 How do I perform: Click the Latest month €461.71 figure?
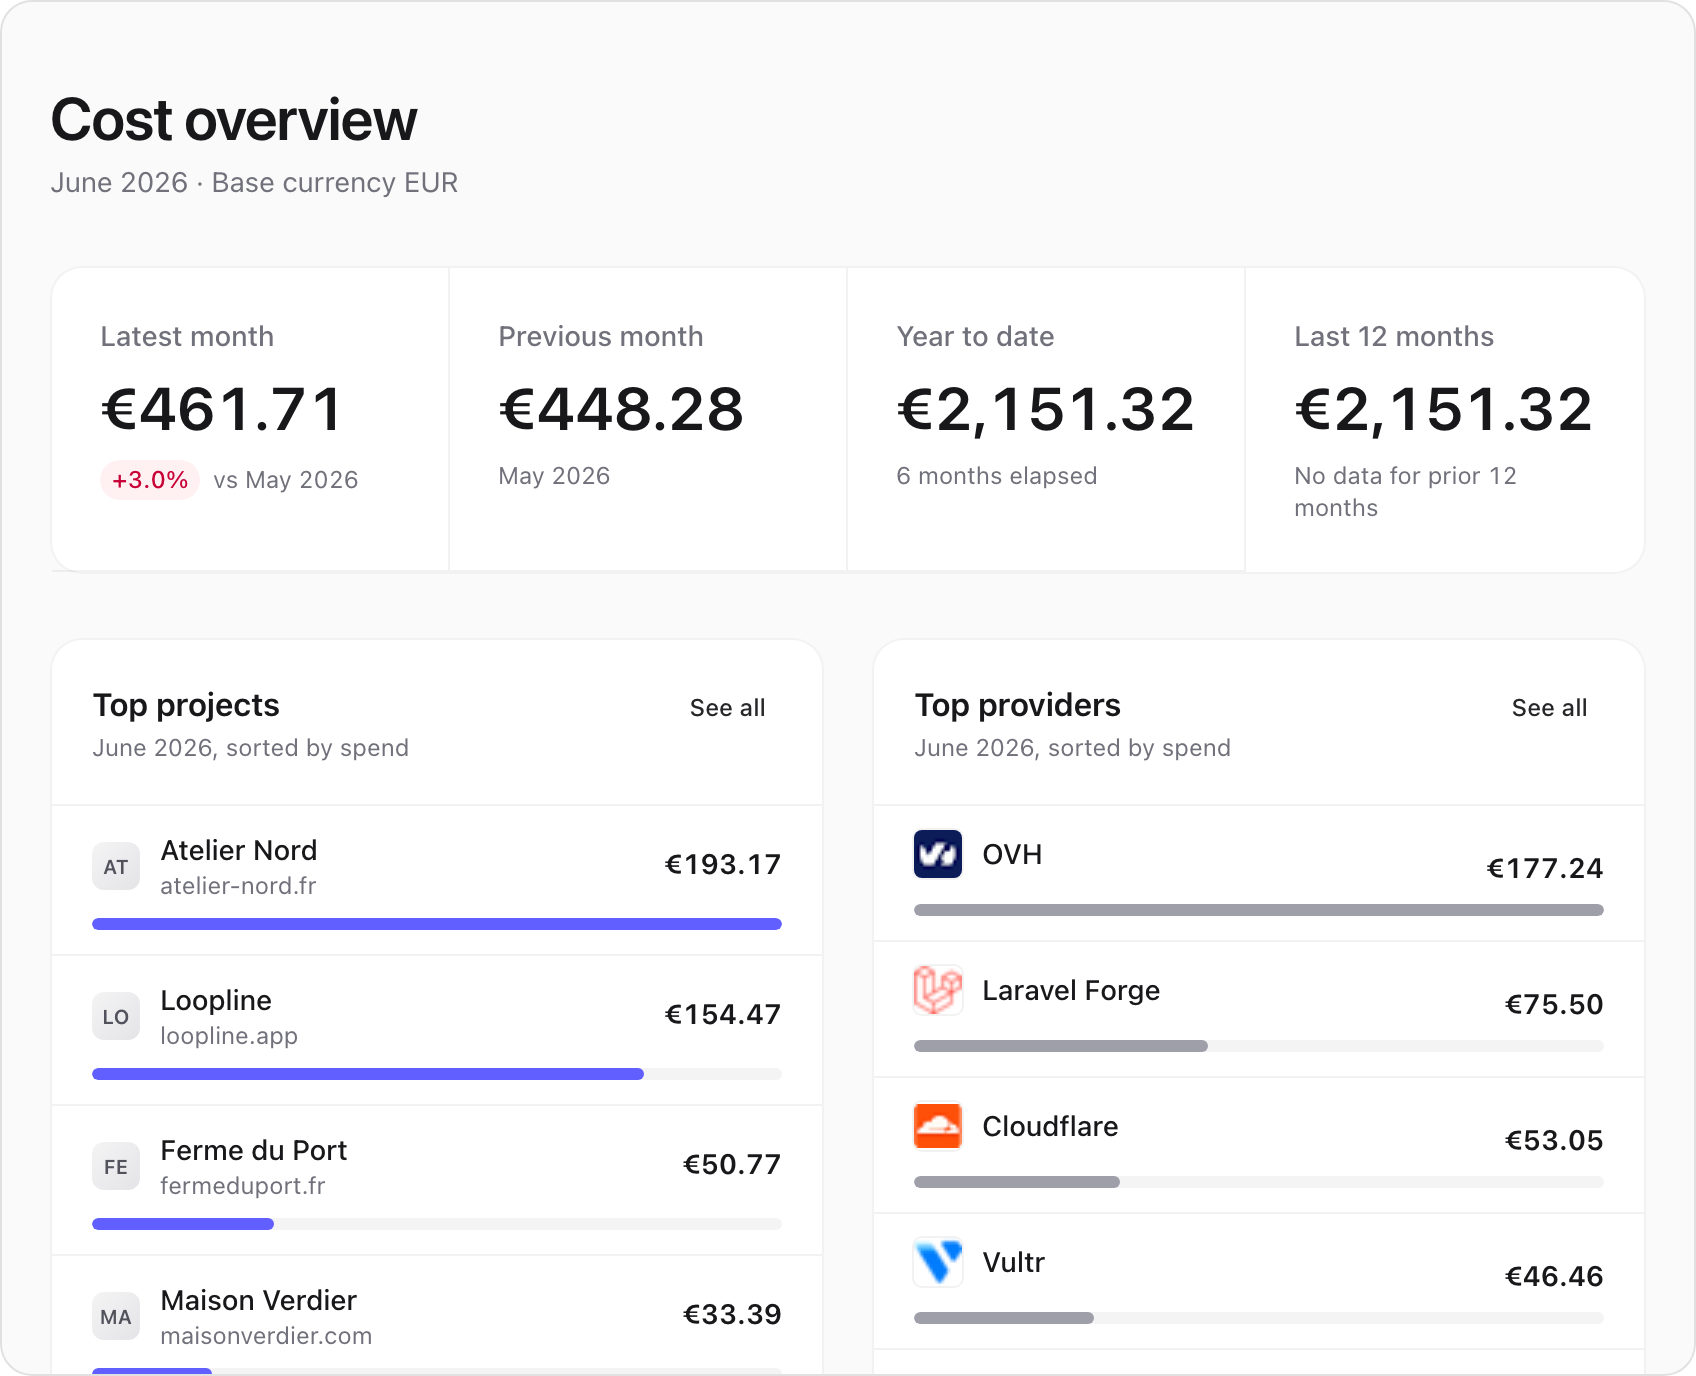pyautogui.click(x=222, y=410)
